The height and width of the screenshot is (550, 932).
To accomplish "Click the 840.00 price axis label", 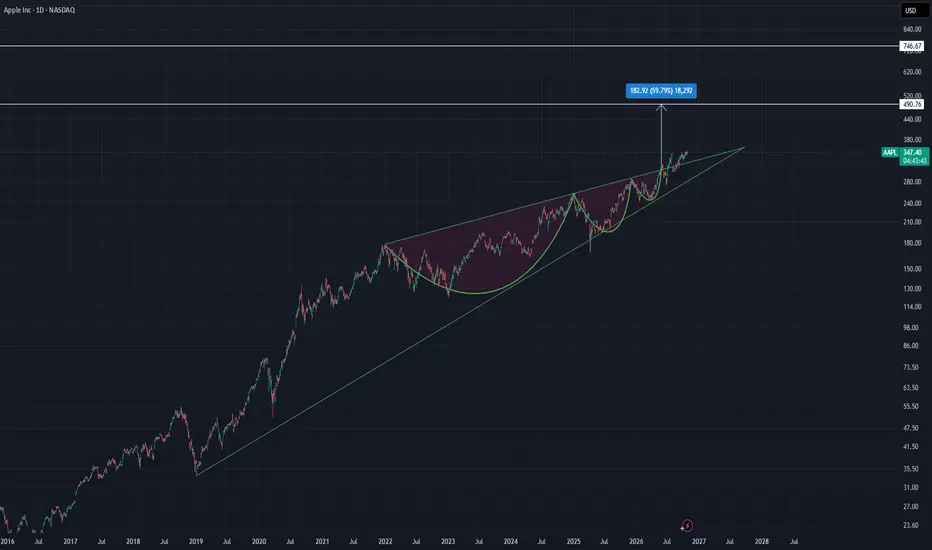I will click(x=912, y=29).
